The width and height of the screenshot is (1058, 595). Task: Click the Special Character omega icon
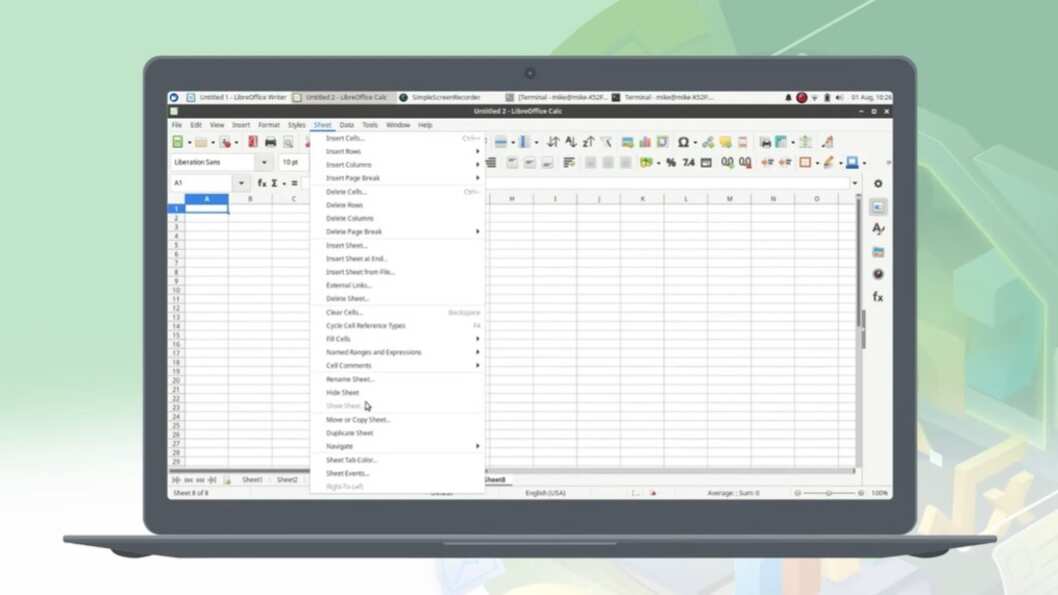click(x=683, y=143)
